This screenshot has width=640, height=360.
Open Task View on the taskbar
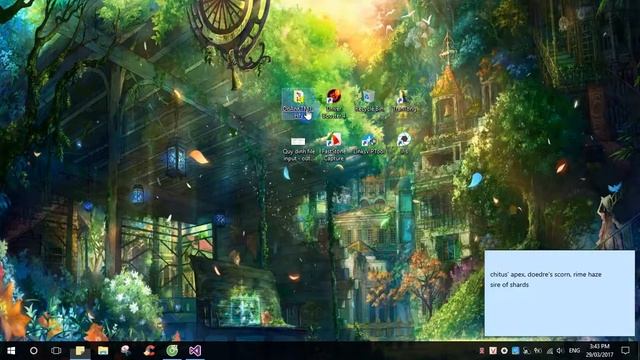point(56,351)
